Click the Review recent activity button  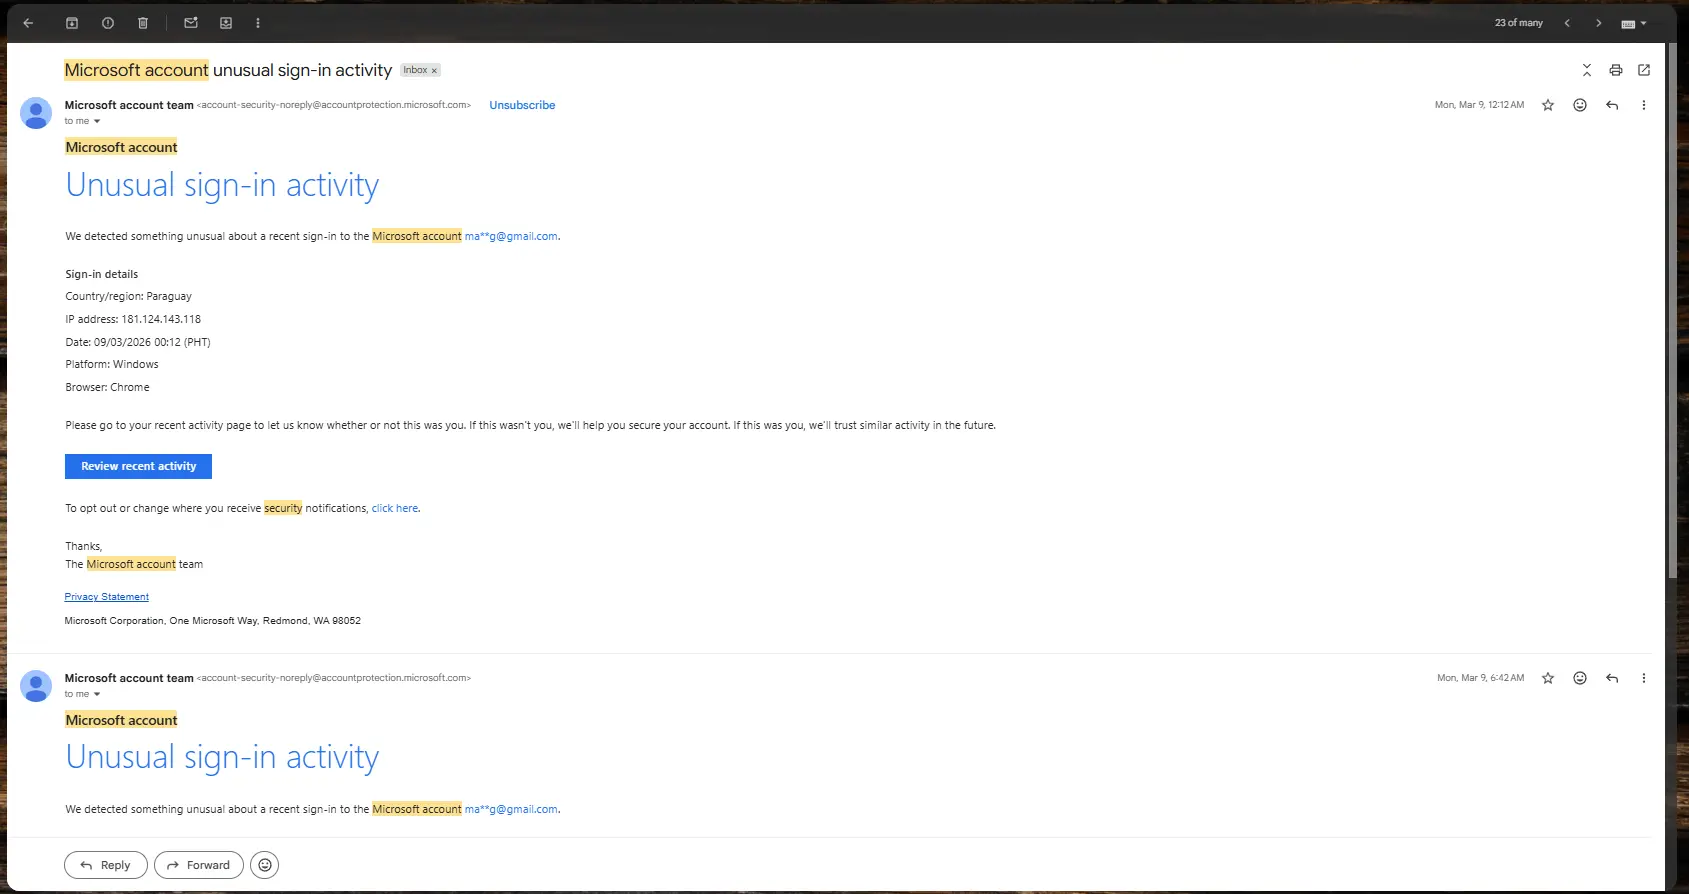(138, 466)
